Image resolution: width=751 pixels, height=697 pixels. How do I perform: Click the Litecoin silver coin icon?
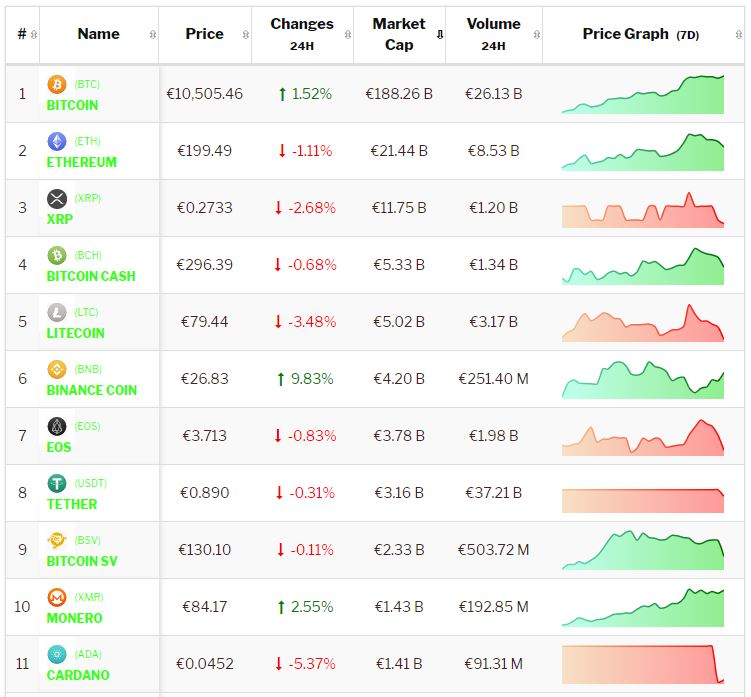[57, 313]
